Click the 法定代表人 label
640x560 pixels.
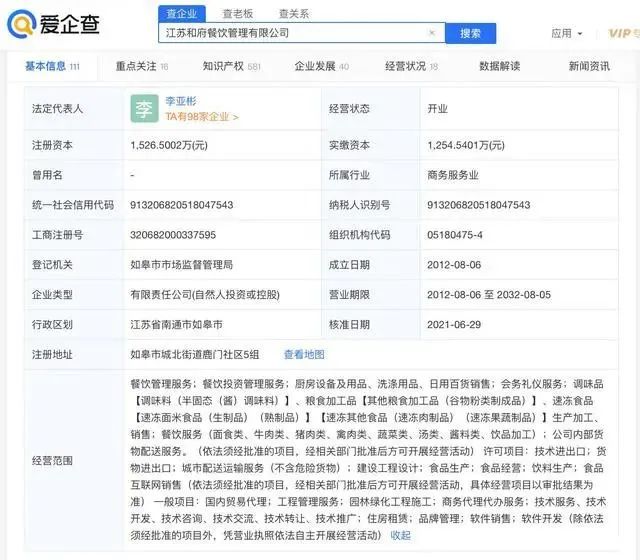[58, 109]
